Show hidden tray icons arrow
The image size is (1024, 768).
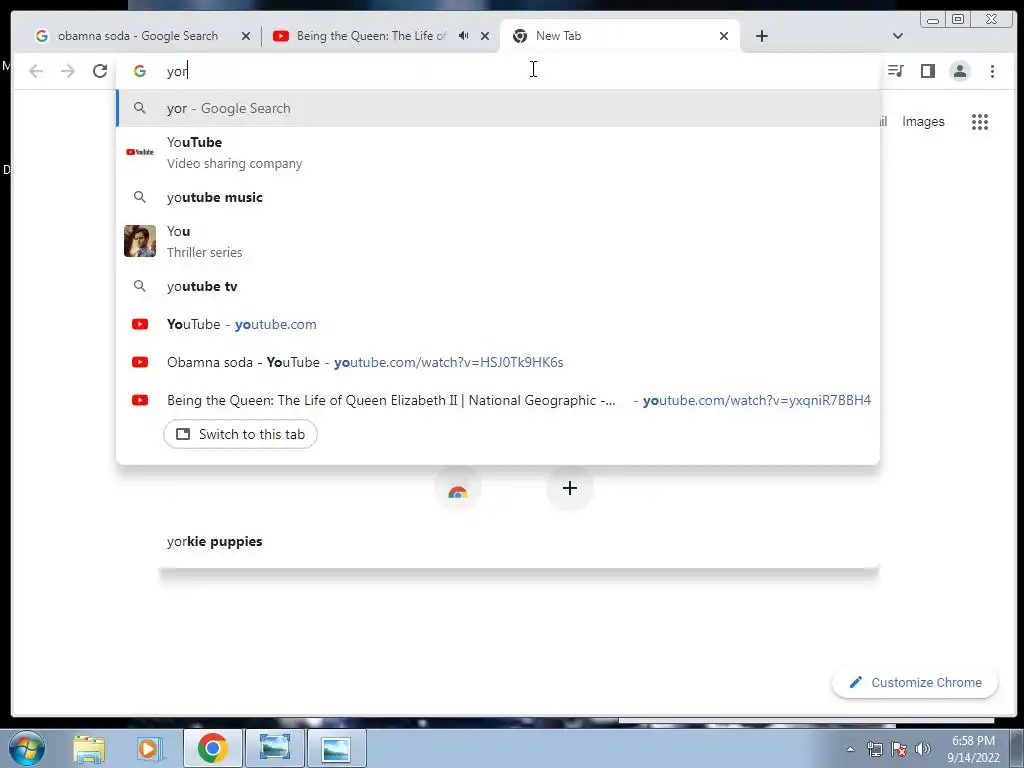click(850, 749)
